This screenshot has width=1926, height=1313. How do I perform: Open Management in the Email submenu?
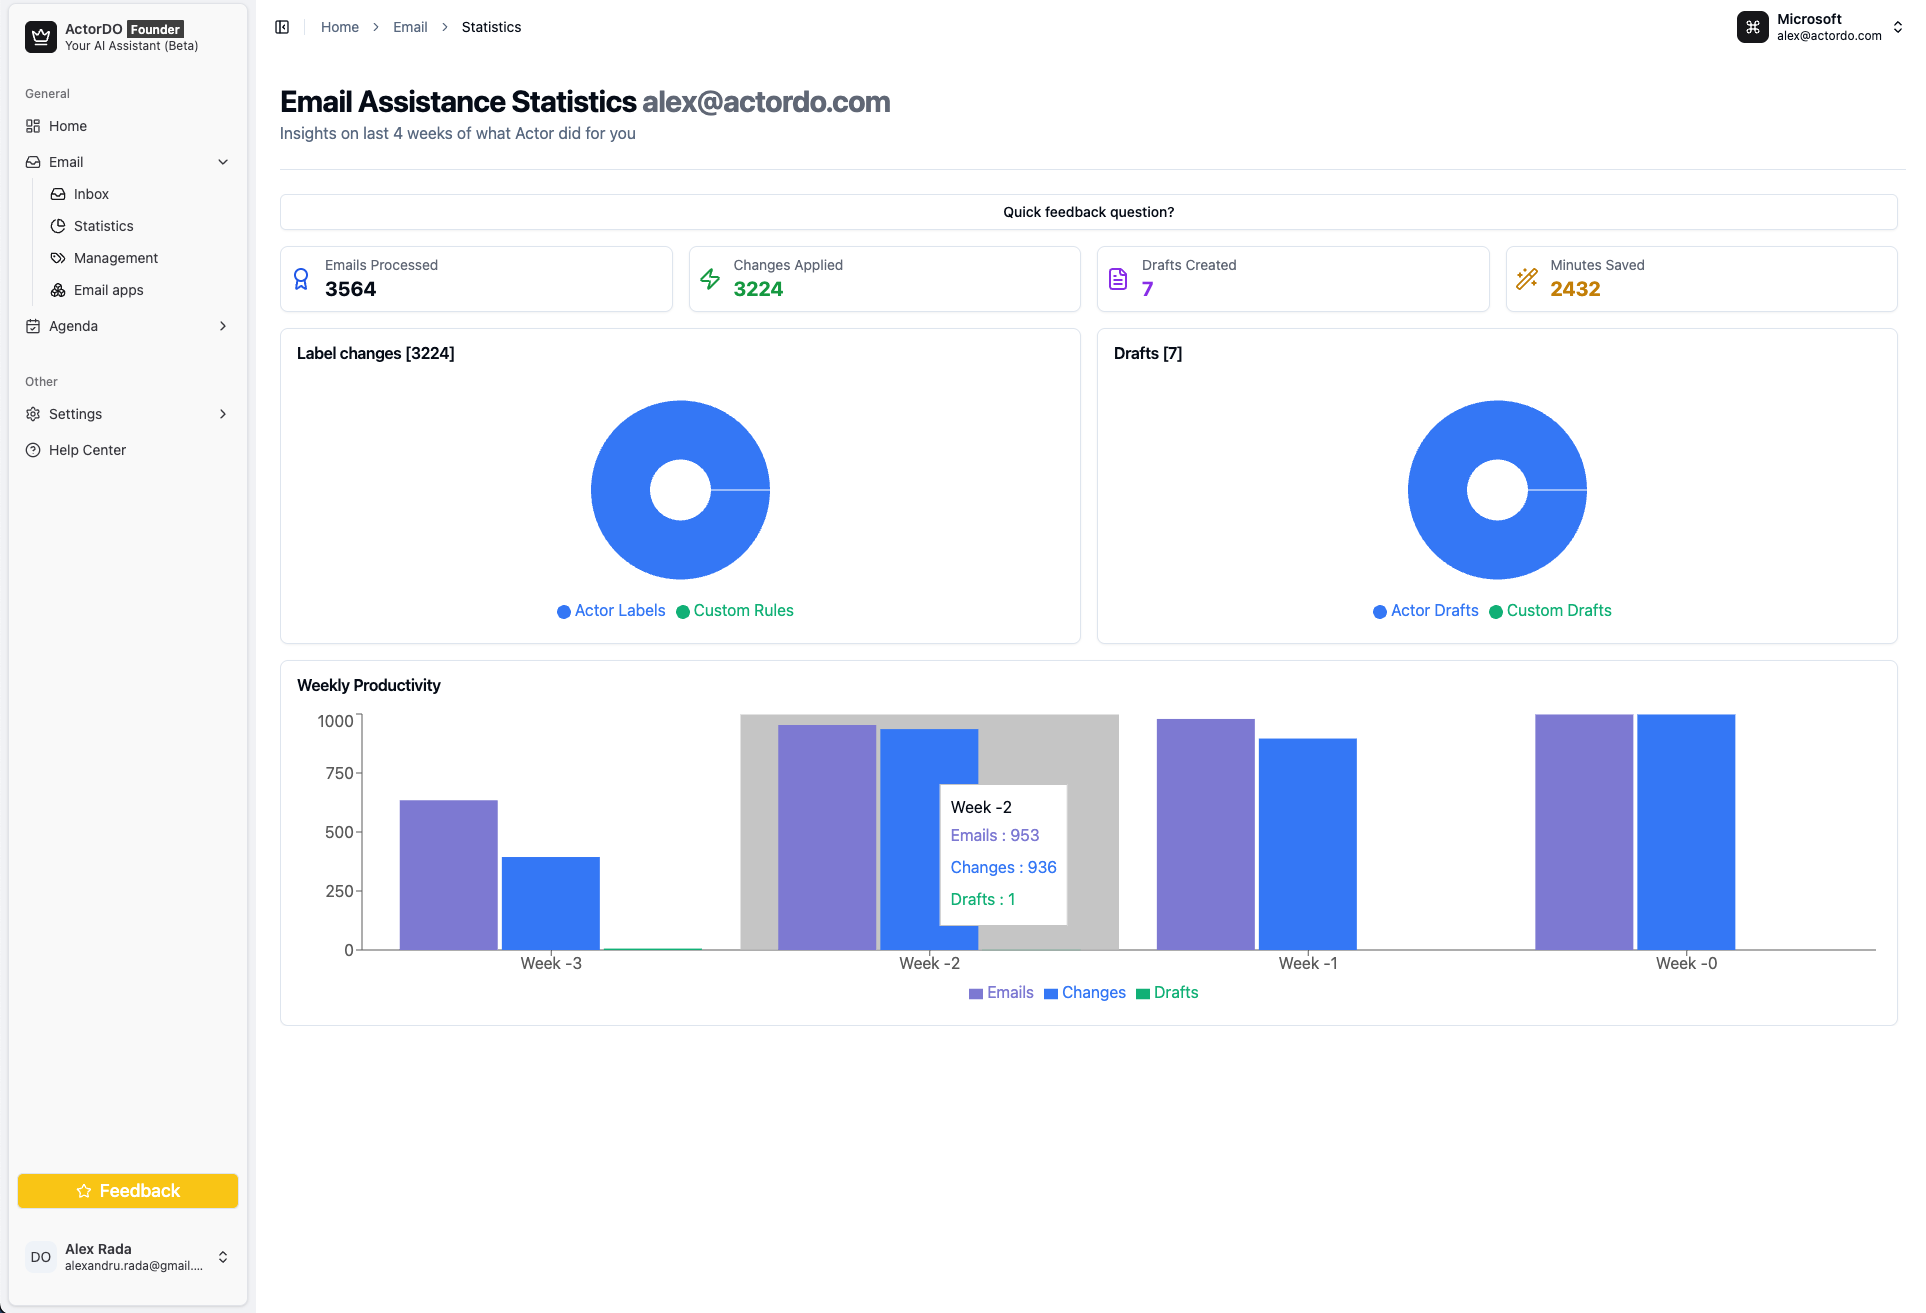(116, 258)
